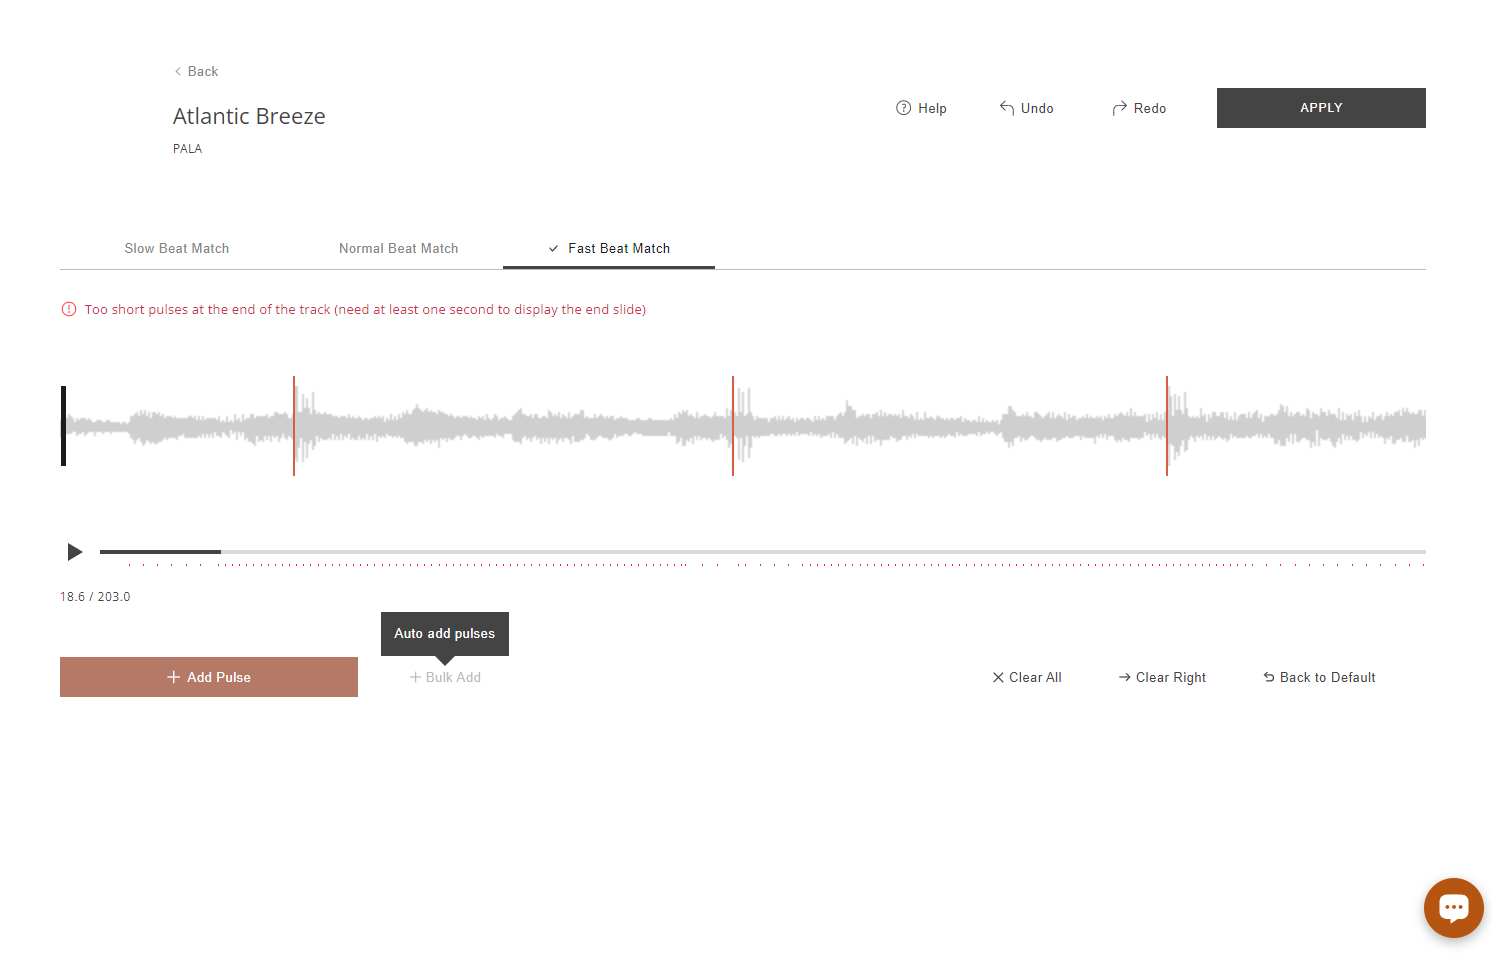Screen dimensions: 1492x954
Task: Seek along the playback progress bar
Action: coord(763,552)
